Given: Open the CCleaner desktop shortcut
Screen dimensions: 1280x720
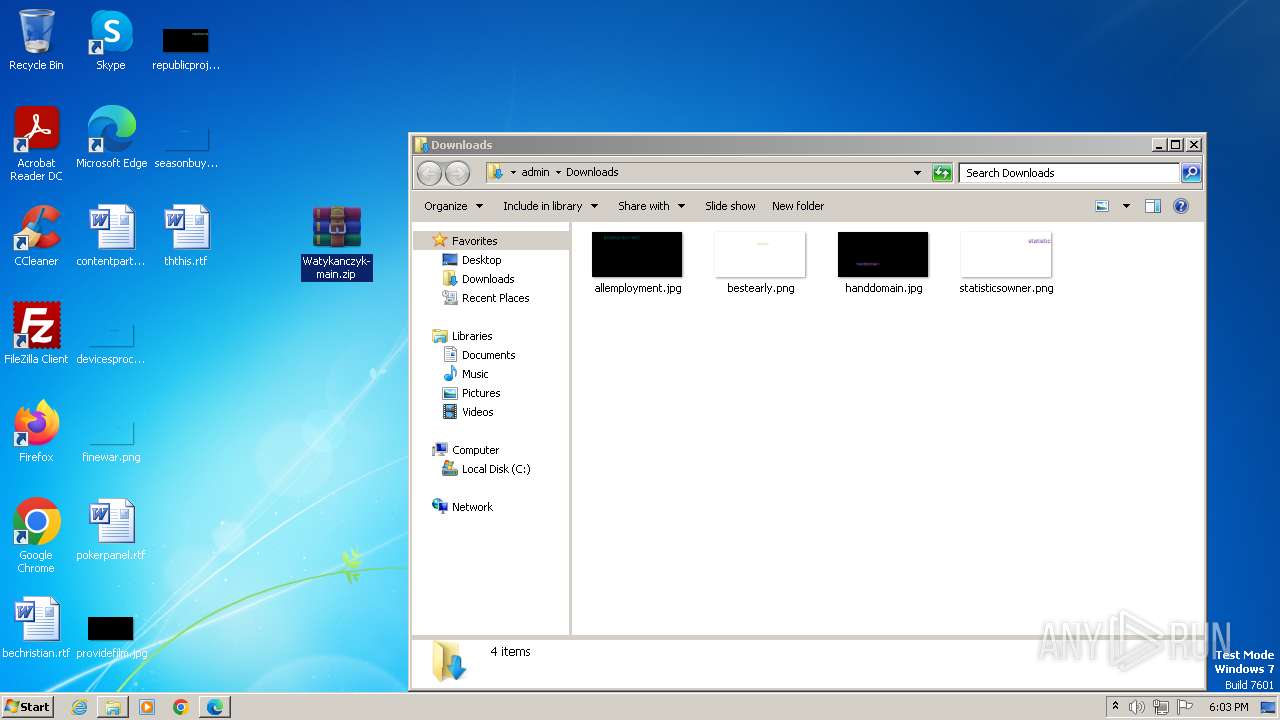Looking at the screenshot, I should (x=36, y=236).
